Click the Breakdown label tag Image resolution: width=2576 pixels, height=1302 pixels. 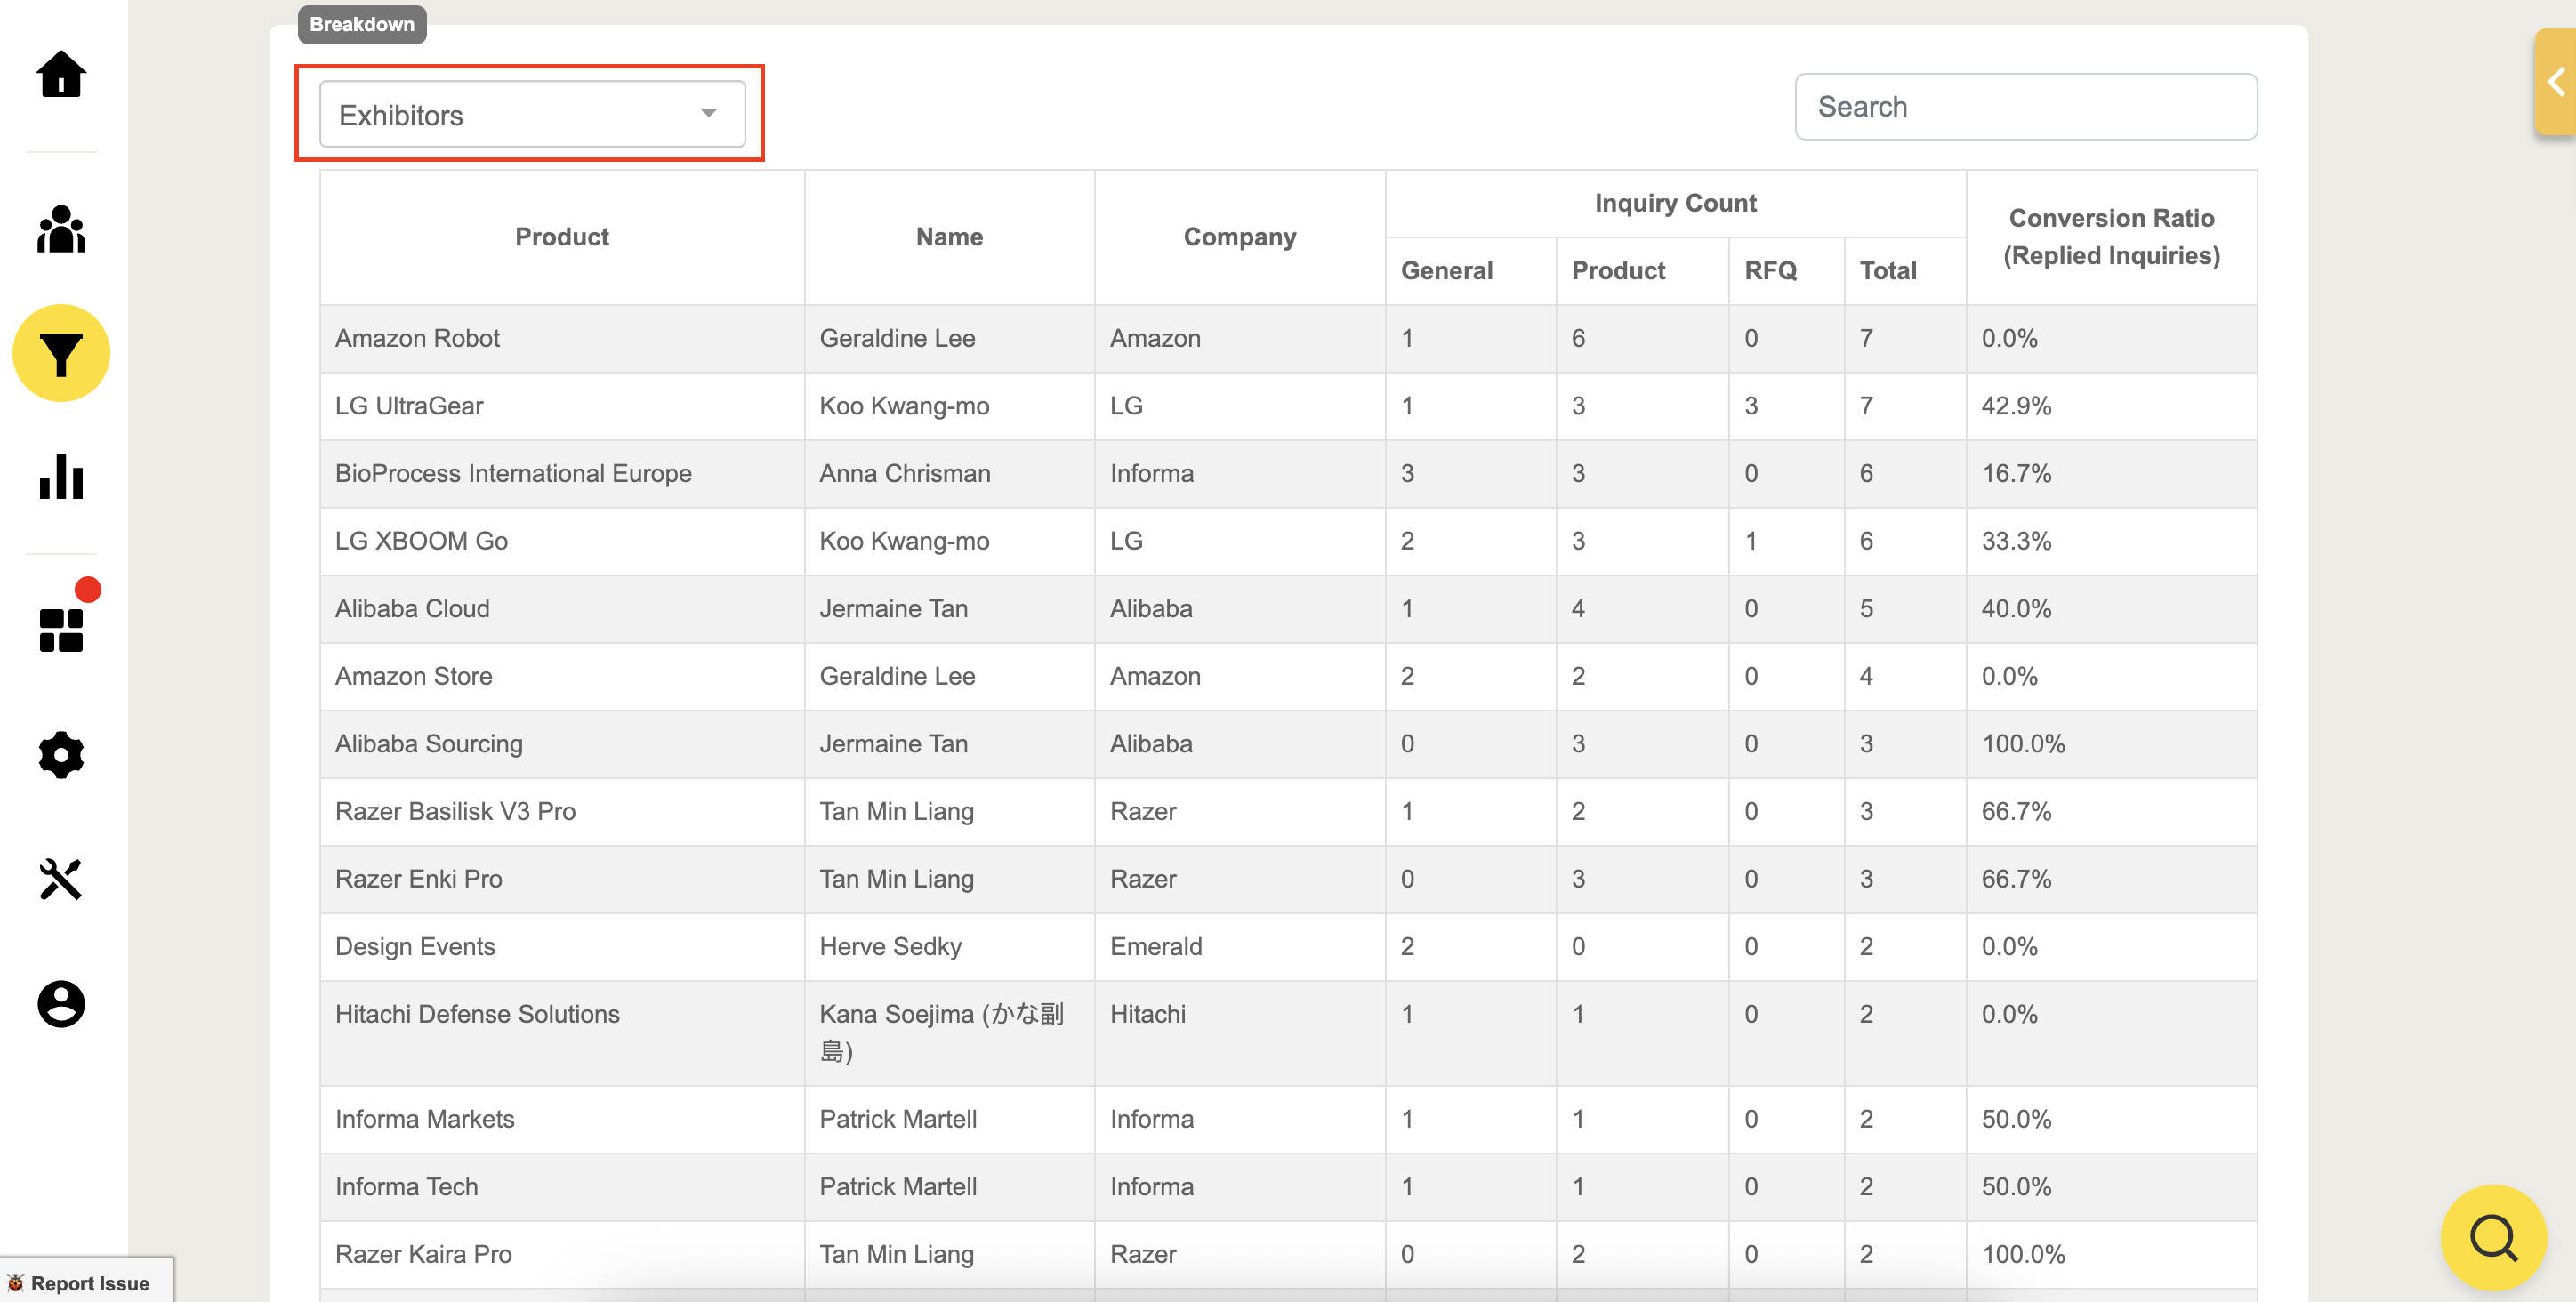(361, 24)
